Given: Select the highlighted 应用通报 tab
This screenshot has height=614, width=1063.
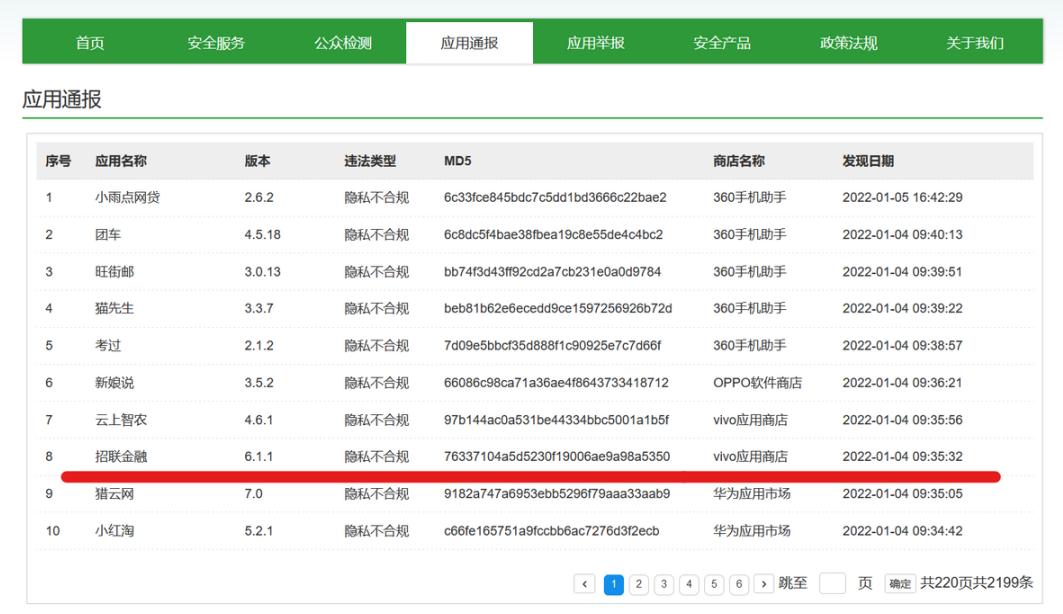Looking at the screenshot, I should click(x=468, y=42).
